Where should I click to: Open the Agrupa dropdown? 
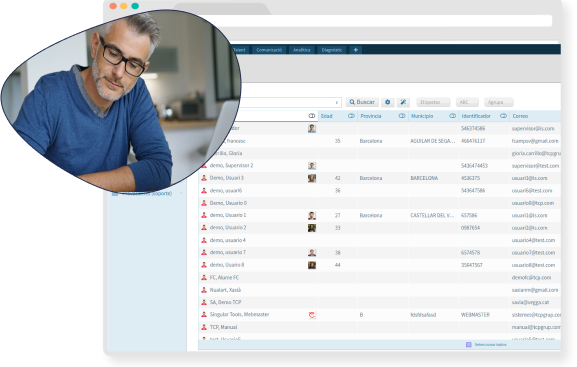click(x=499, y=102)
